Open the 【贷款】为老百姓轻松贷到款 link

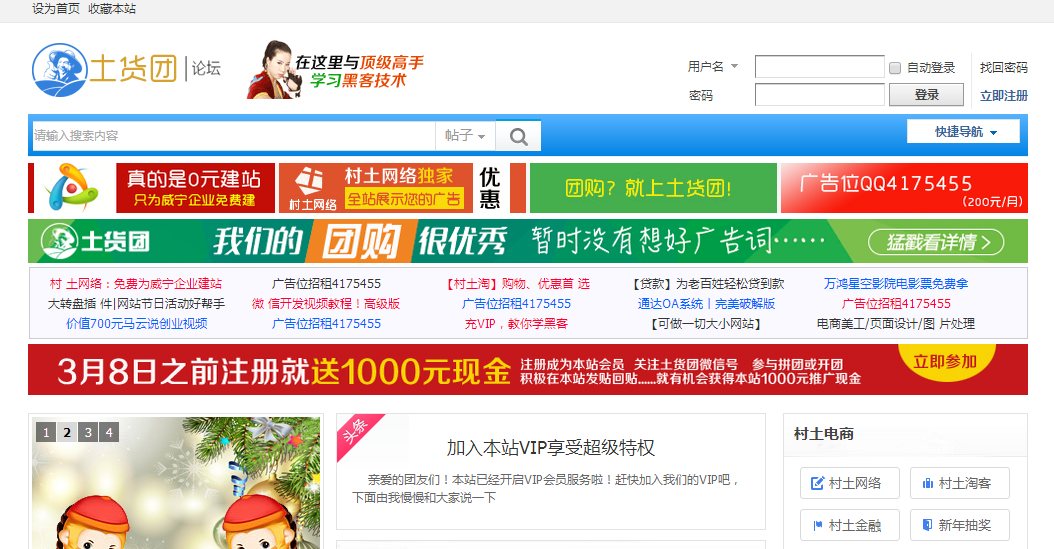click(706, 284)
